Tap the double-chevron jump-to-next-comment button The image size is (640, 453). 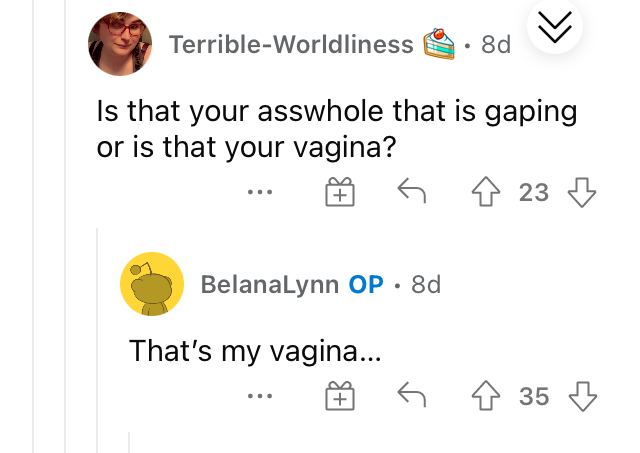pyautogui.click(x=555, y=27)
